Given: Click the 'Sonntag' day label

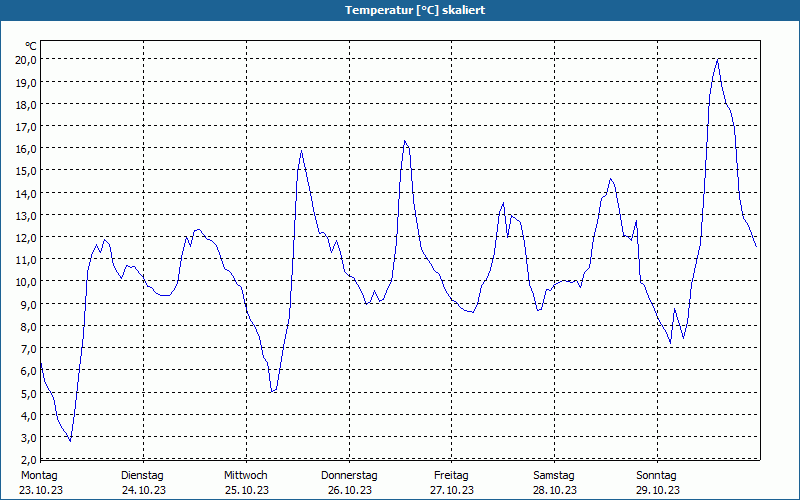Looking at the screenshot, I should 656,476.
